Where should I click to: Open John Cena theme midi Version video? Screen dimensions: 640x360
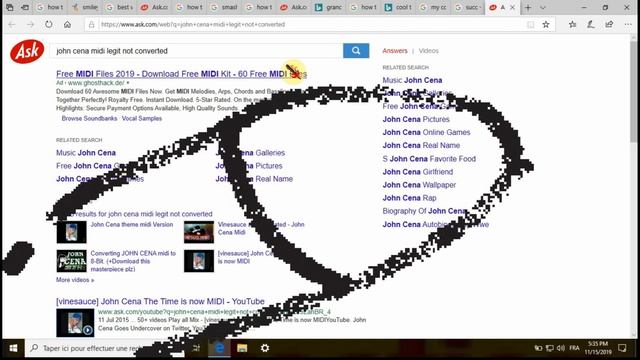coord(132,224)
